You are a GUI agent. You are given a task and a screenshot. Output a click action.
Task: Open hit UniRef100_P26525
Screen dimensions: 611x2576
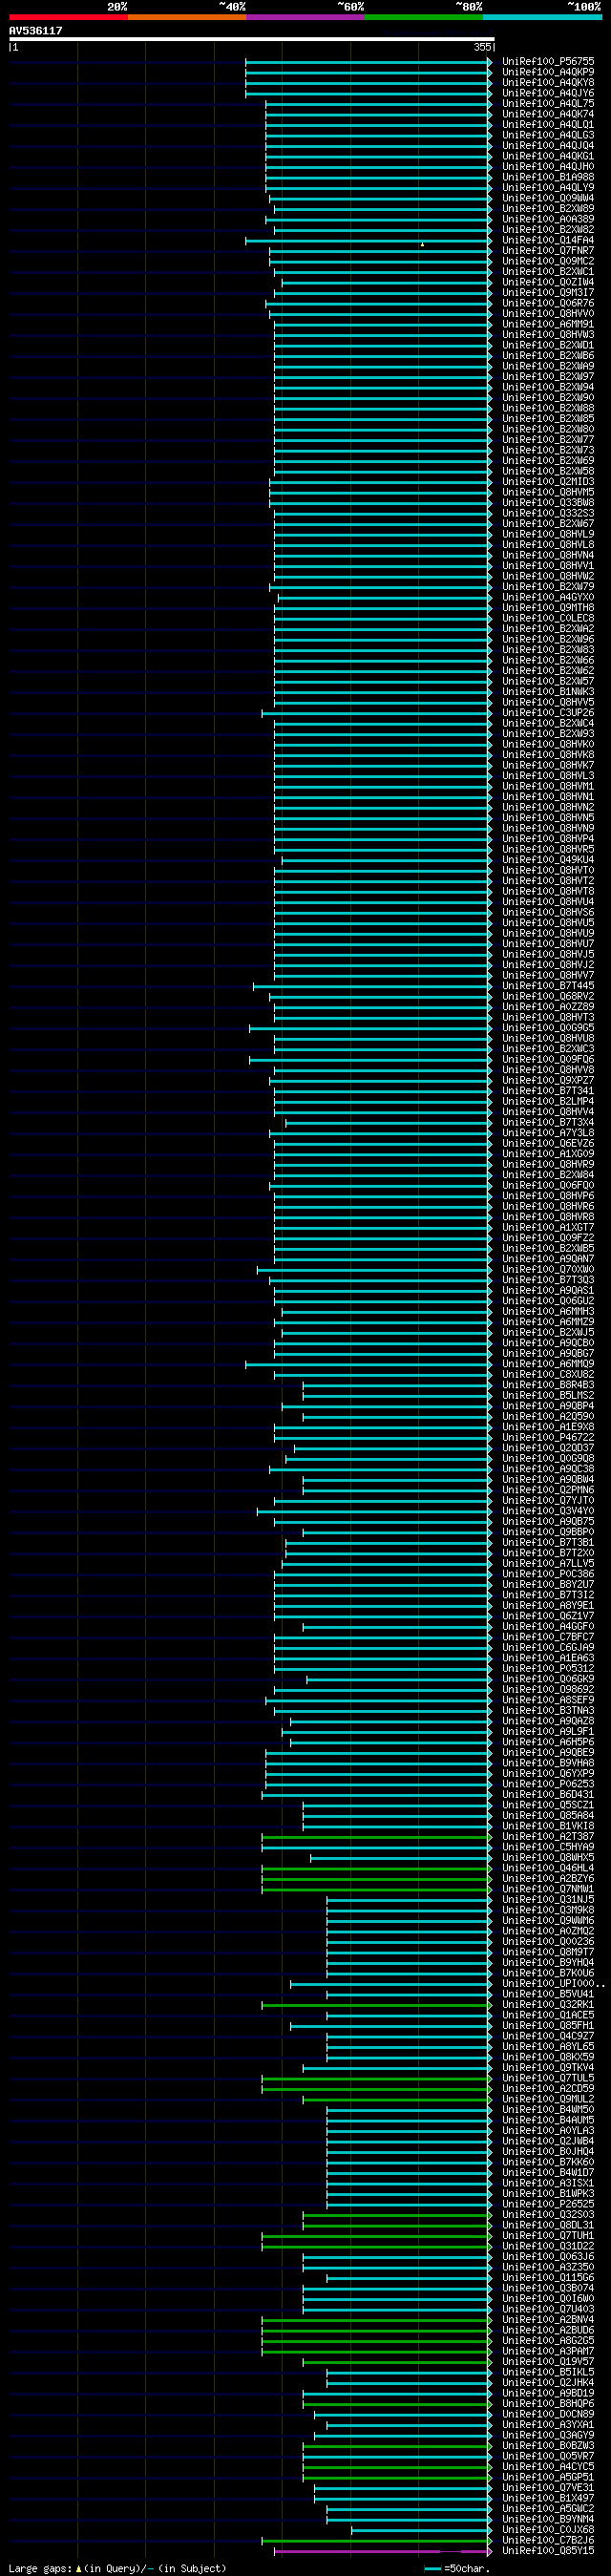point(548,2204)
